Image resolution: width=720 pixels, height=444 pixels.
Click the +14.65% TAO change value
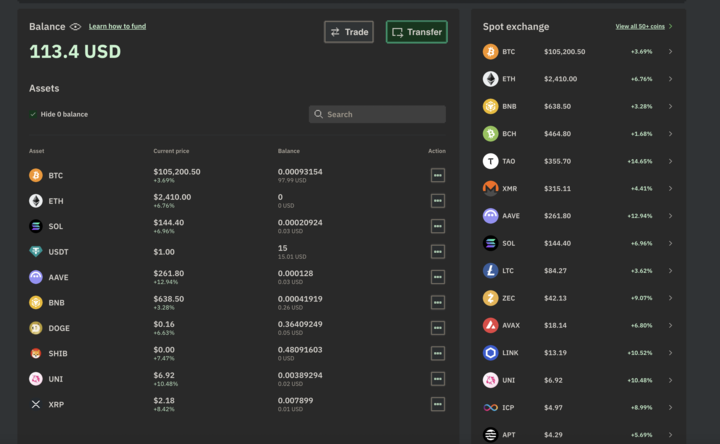[x=640, y=161]
